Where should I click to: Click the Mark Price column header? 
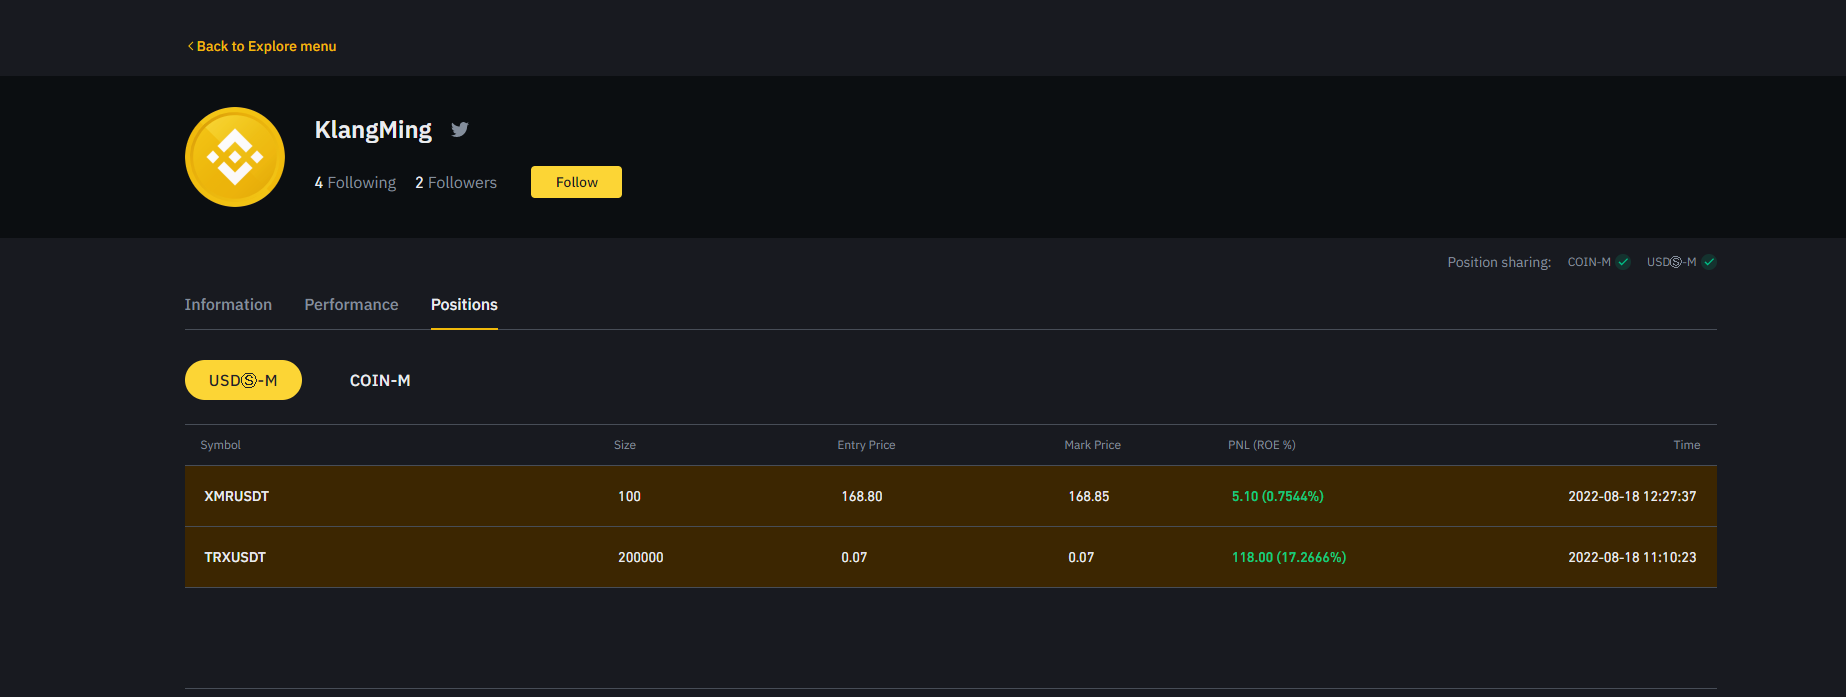click(1092, 445)
